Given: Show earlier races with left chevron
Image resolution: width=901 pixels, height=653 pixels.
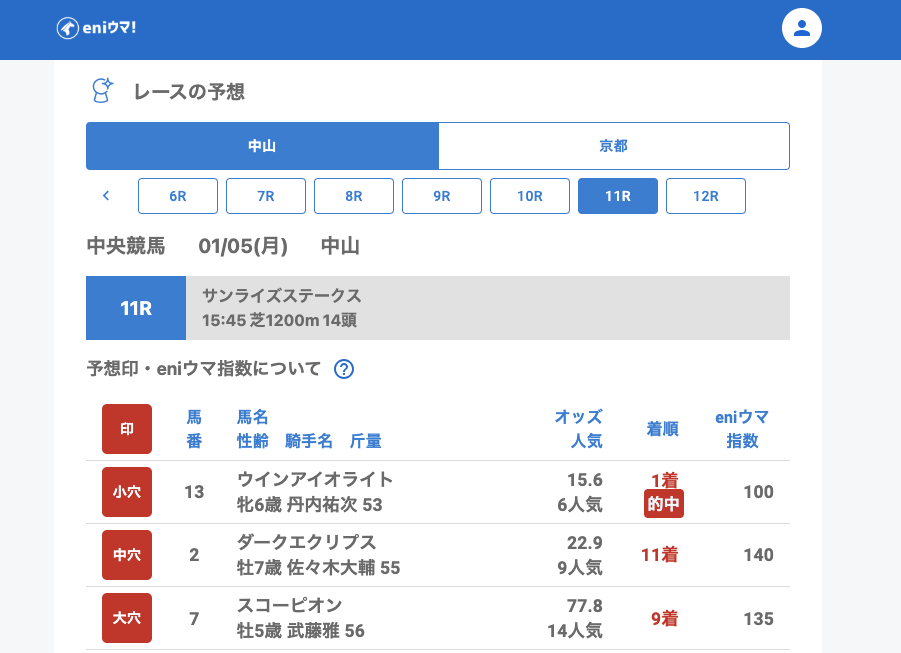Looking at the screenshot, I should [106, 196].
